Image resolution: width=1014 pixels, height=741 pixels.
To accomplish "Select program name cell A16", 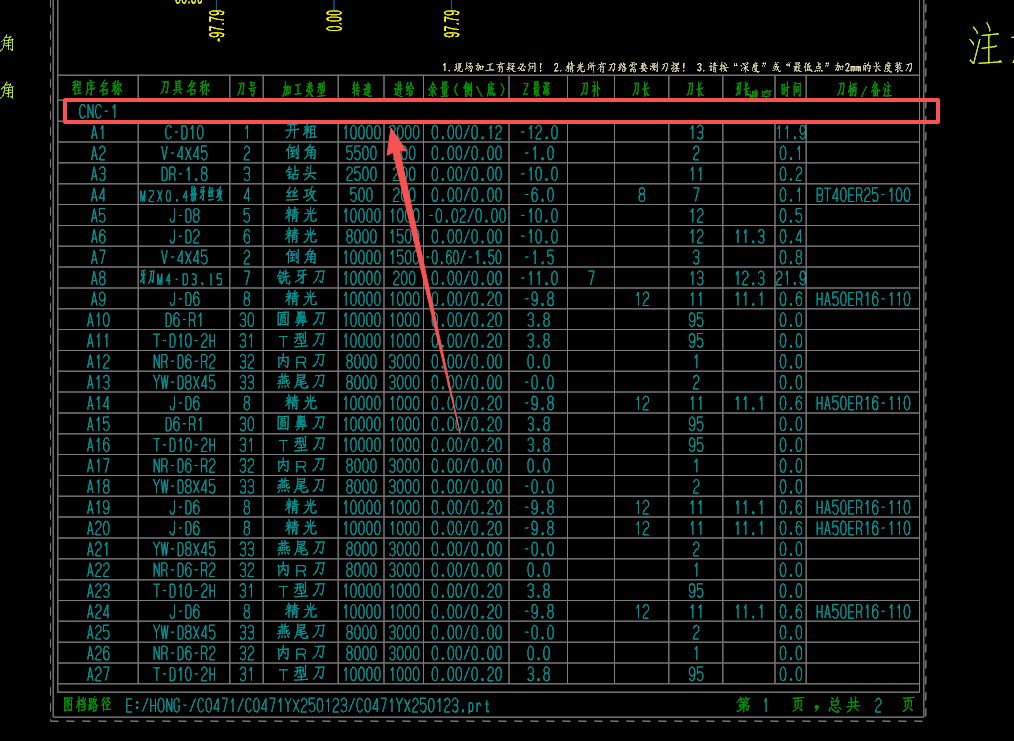I will tap(98, 445).
